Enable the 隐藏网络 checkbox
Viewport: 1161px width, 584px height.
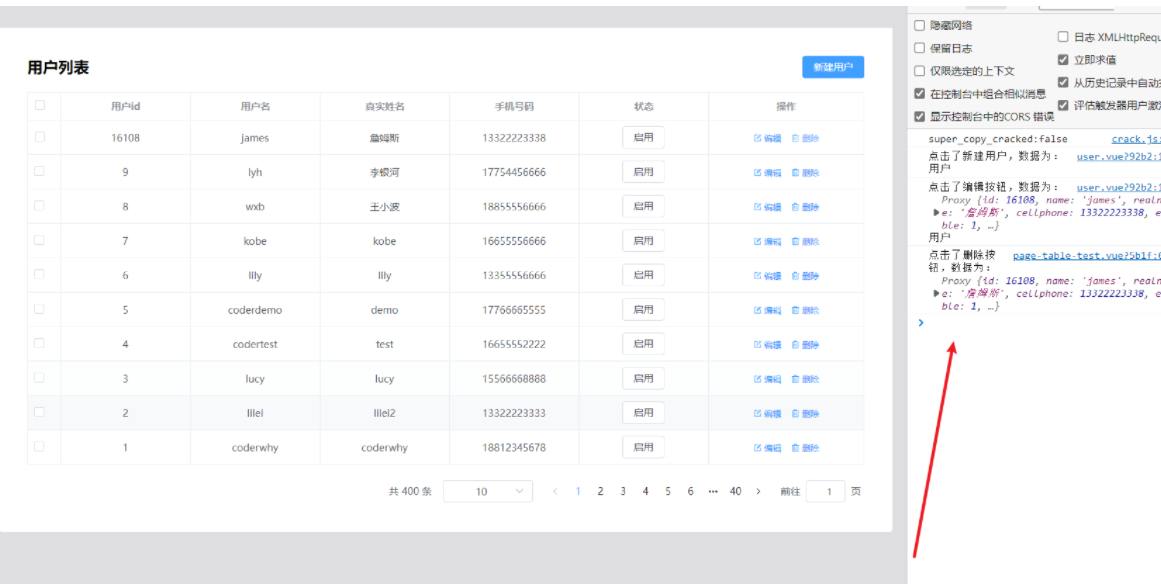[x=920, y=25]
